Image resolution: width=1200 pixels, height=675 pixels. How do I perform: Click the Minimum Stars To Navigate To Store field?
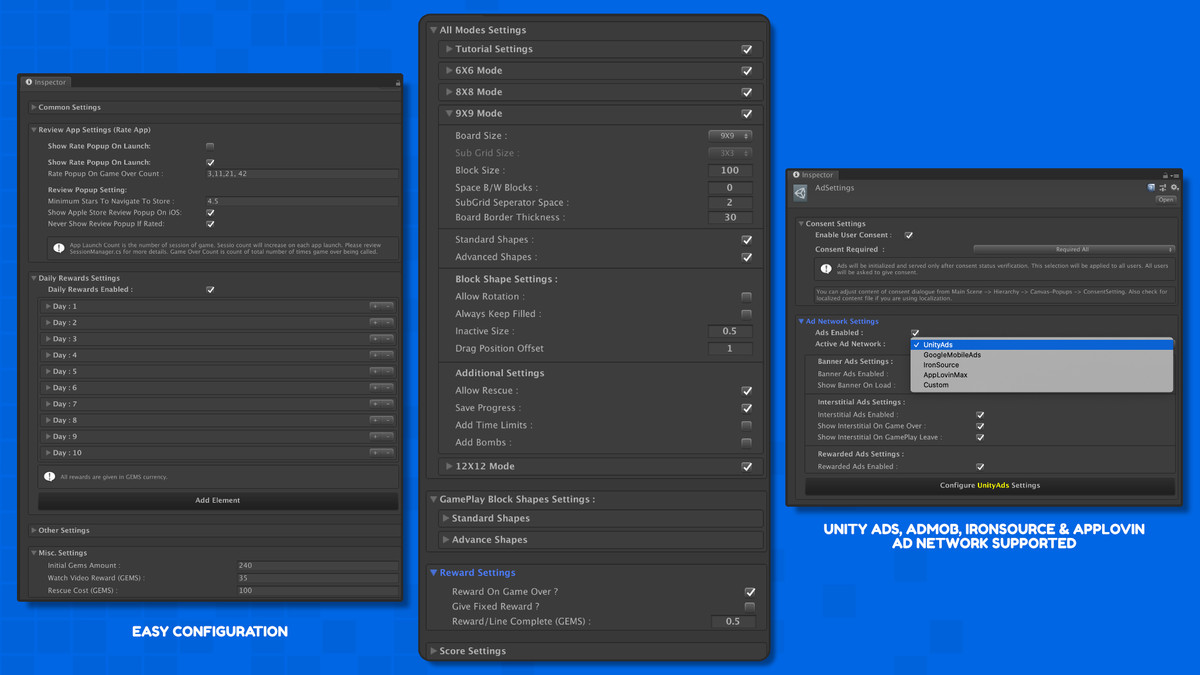(301, 202)
